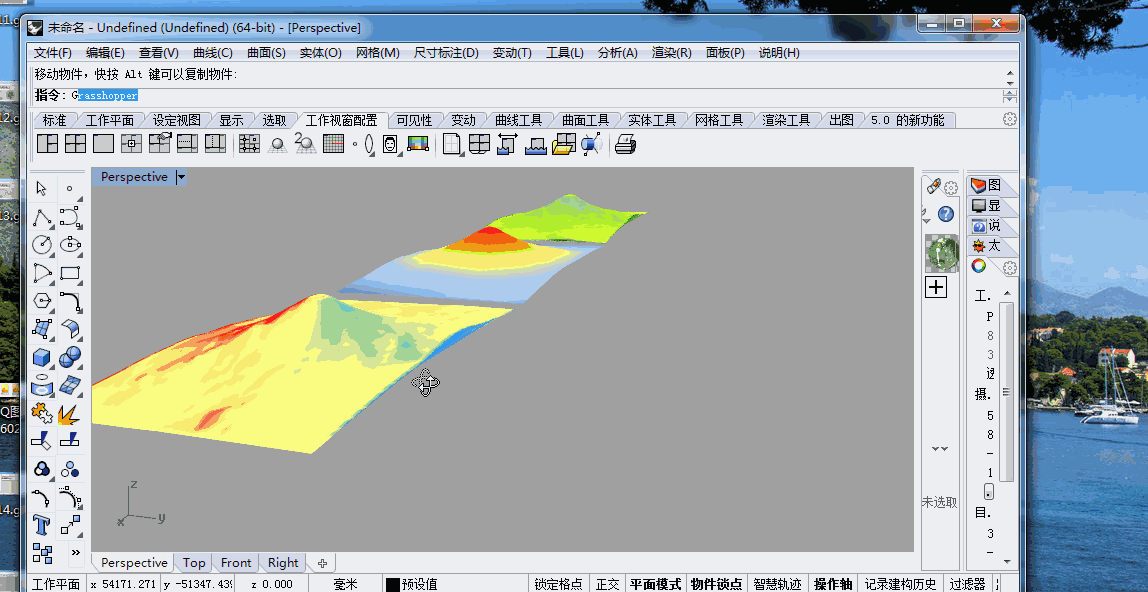Select the Arc tool
The height and width of the screenshot is (592, 1148).
(x=42, y=274)
